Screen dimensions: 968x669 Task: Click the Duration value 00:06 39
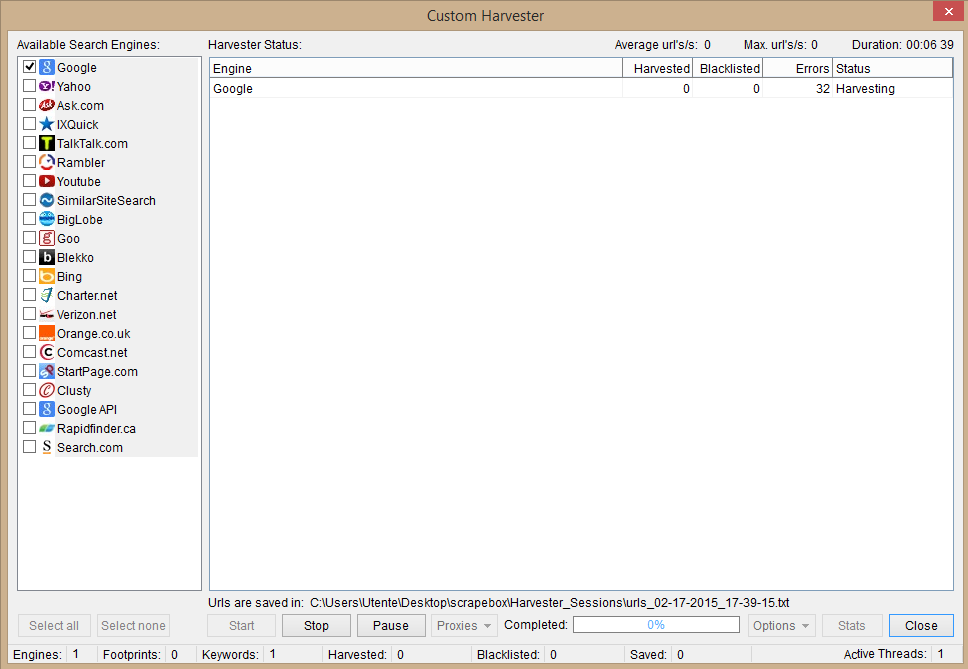click(930, 45)
